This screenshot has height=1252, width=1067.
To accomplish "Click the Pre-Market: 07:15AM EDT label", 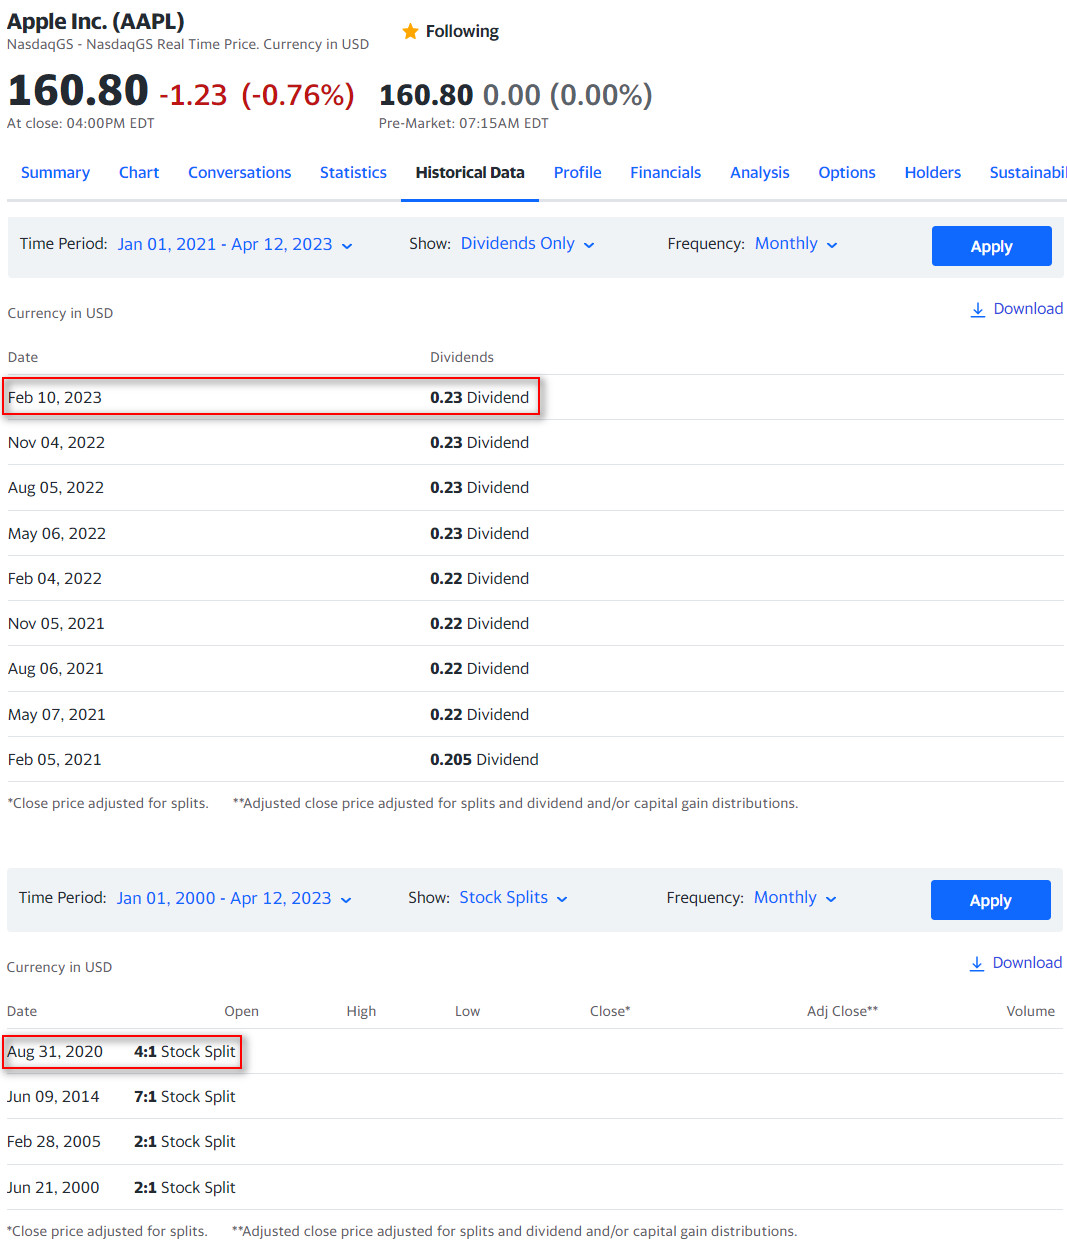I will (463, 124).
